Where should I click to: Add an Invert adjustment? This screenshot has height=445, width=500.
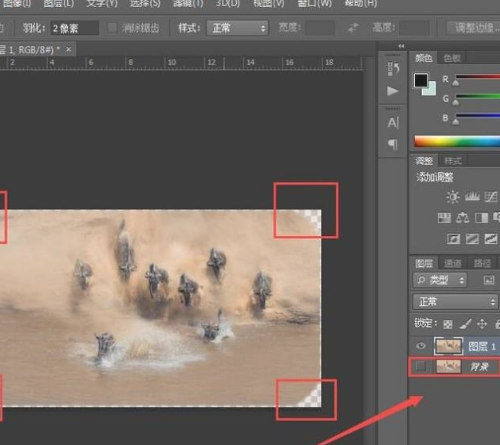tap(453, 239)
